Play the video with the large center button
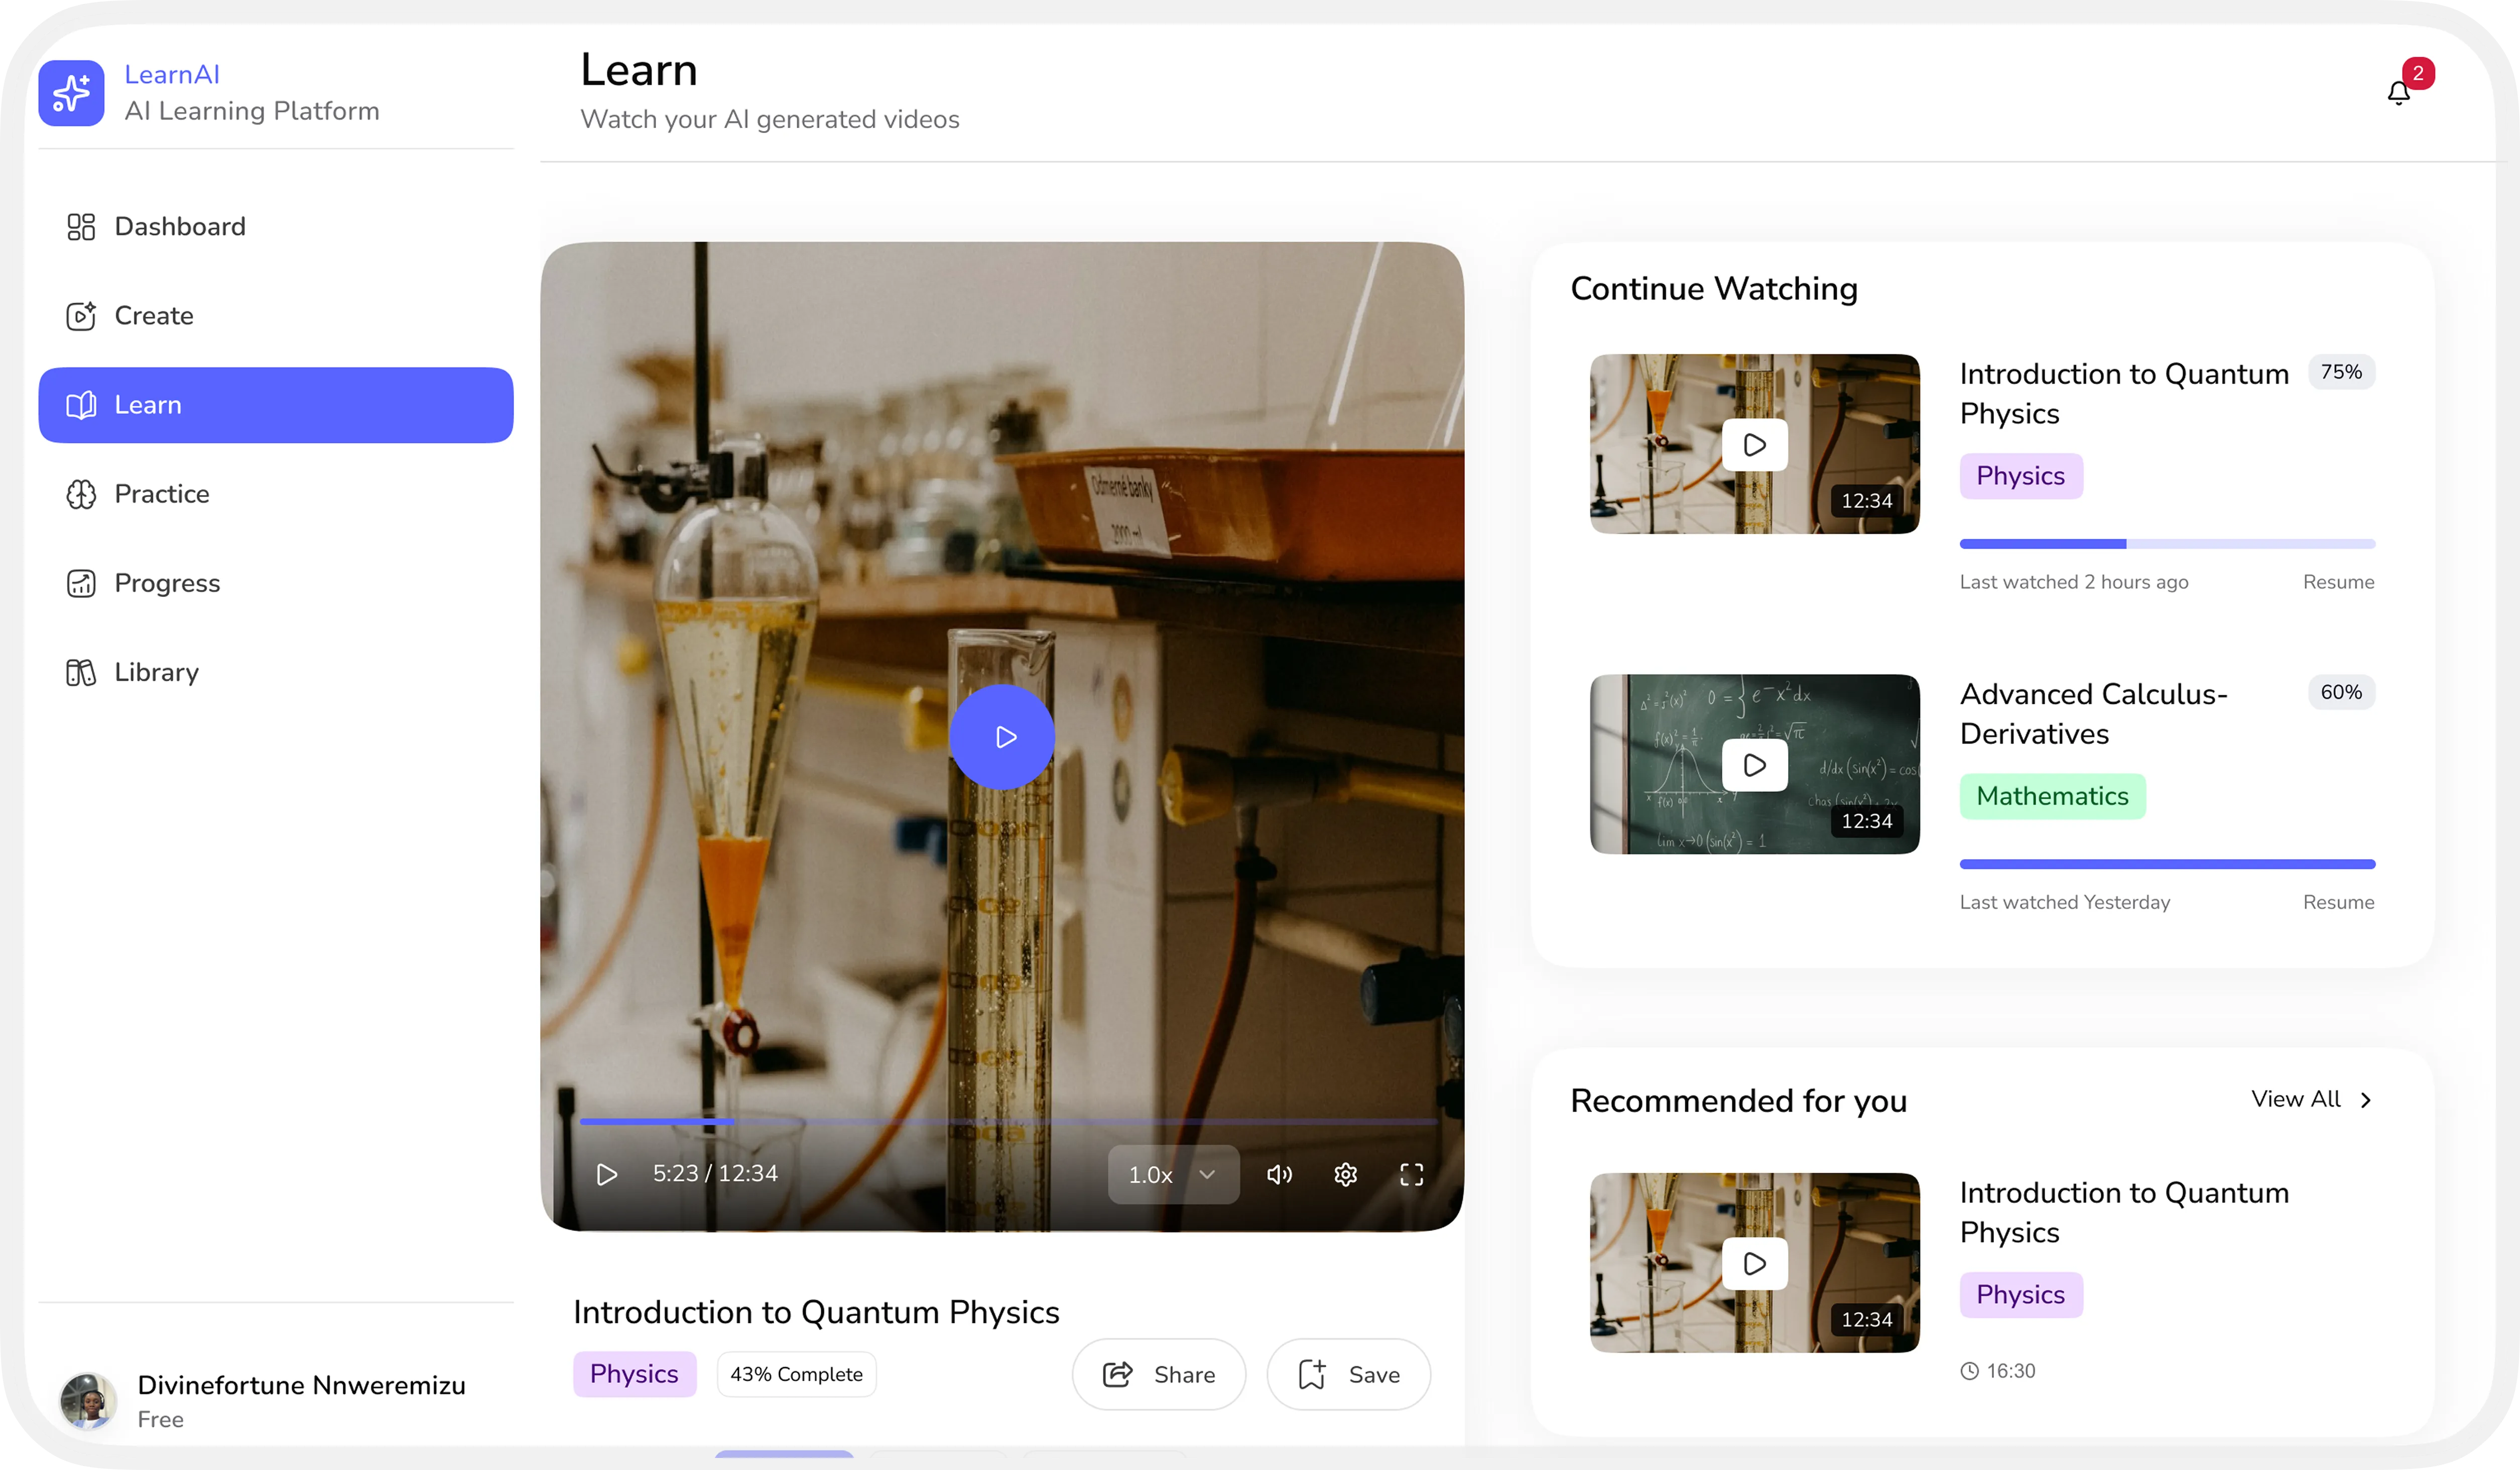2520x1470 pixels. [x=1002, y=737]
